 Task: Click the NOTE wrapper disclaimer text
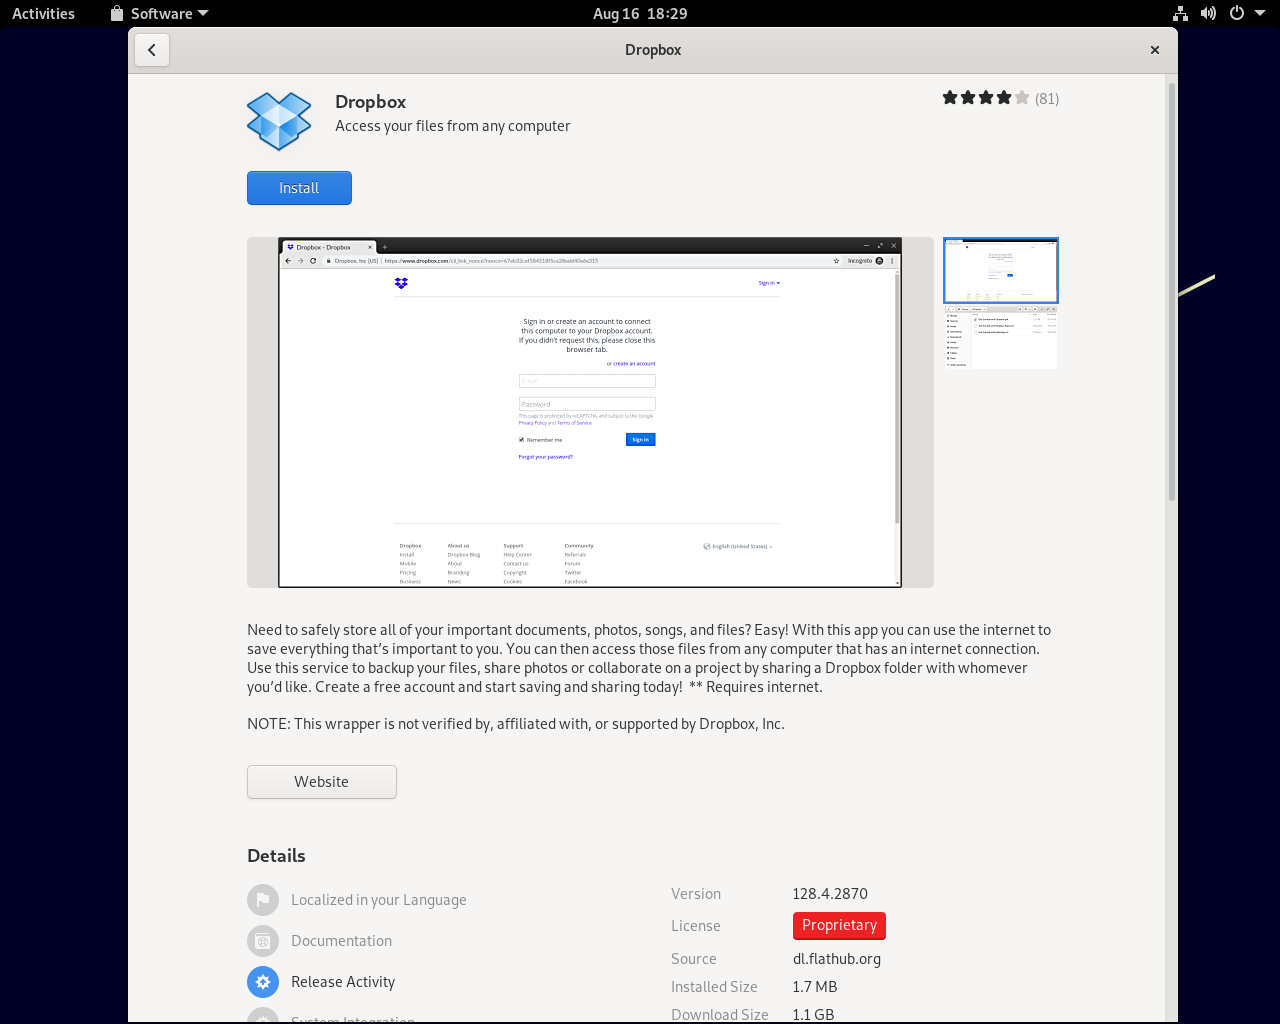coord(516,724)
